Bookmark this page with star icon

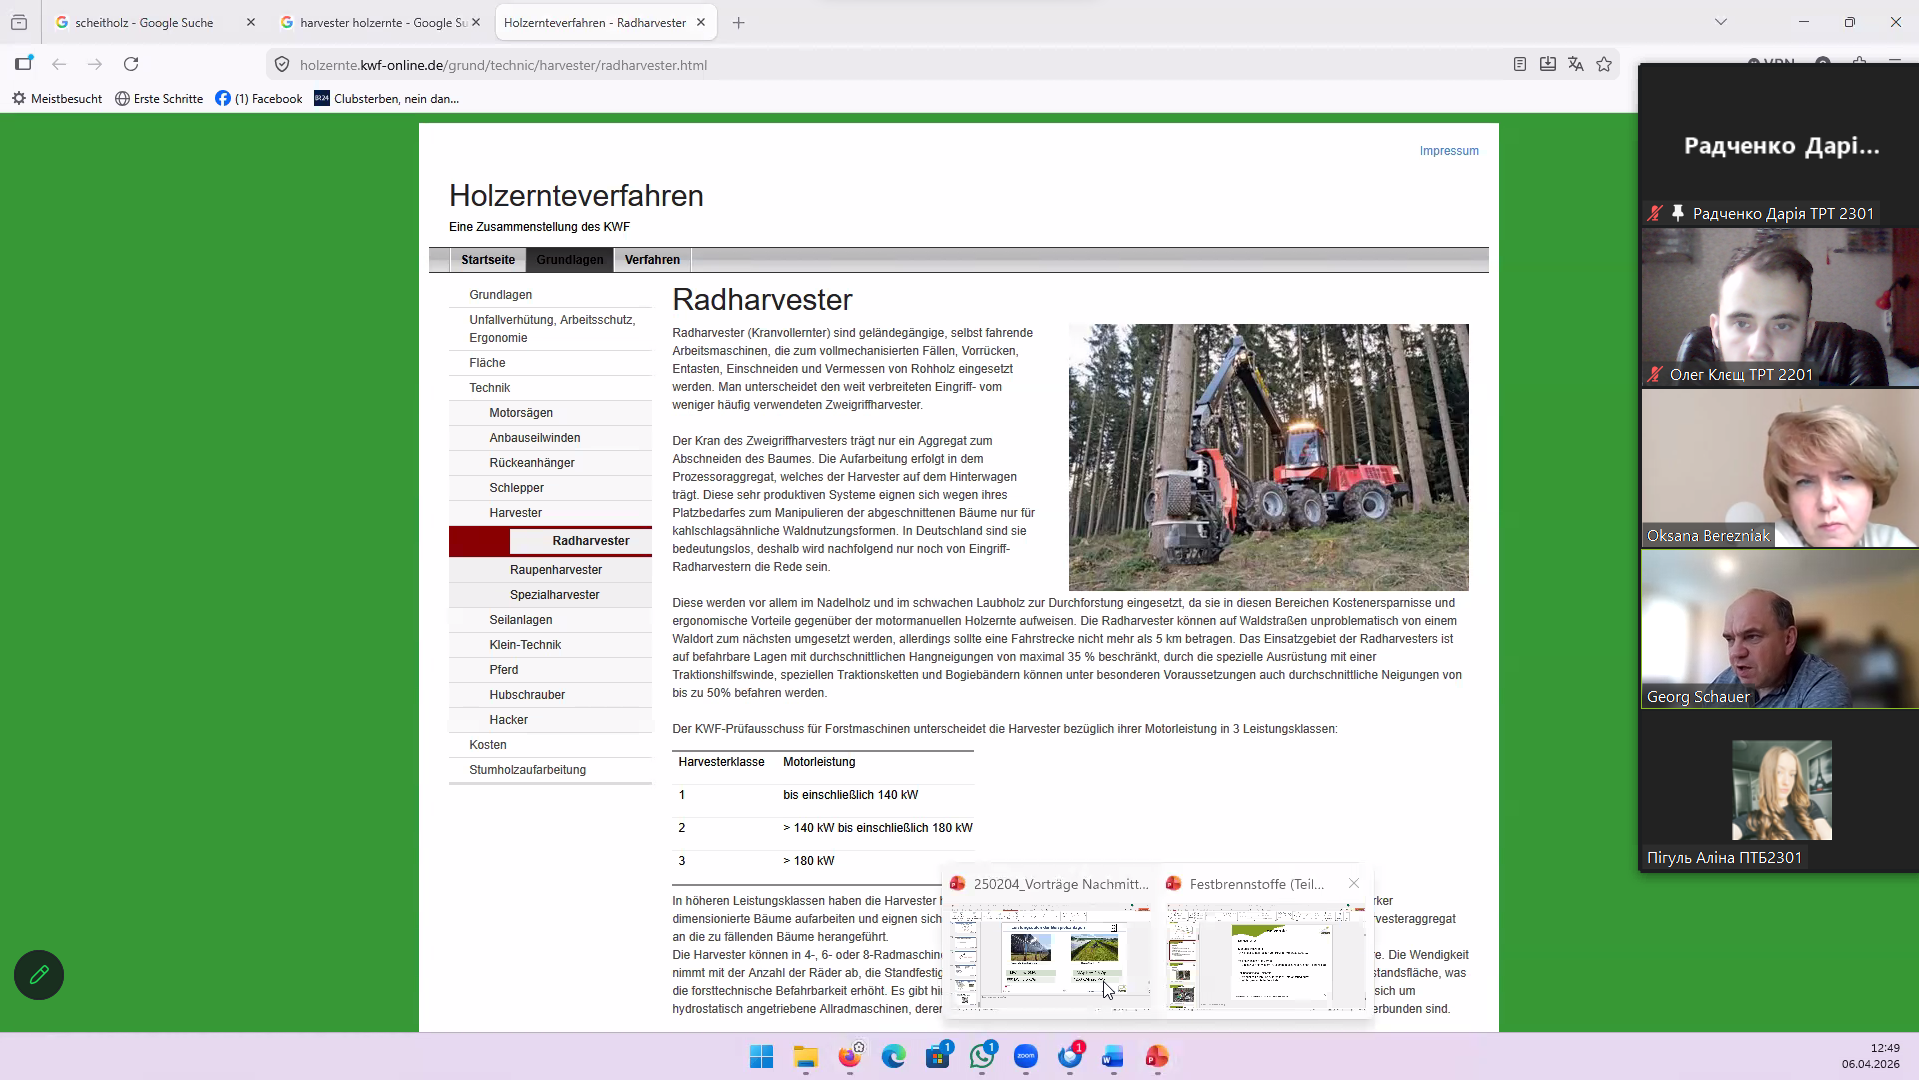1604,64
